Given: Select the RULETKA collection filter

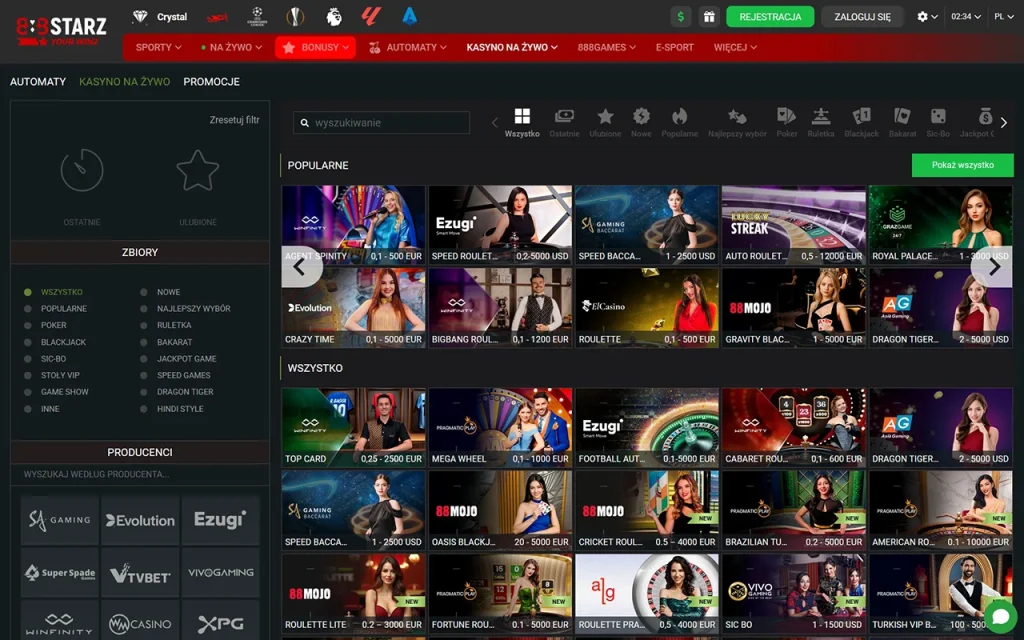Looking at the screenshot, I should pyautogui.click(x=166, y=325).
